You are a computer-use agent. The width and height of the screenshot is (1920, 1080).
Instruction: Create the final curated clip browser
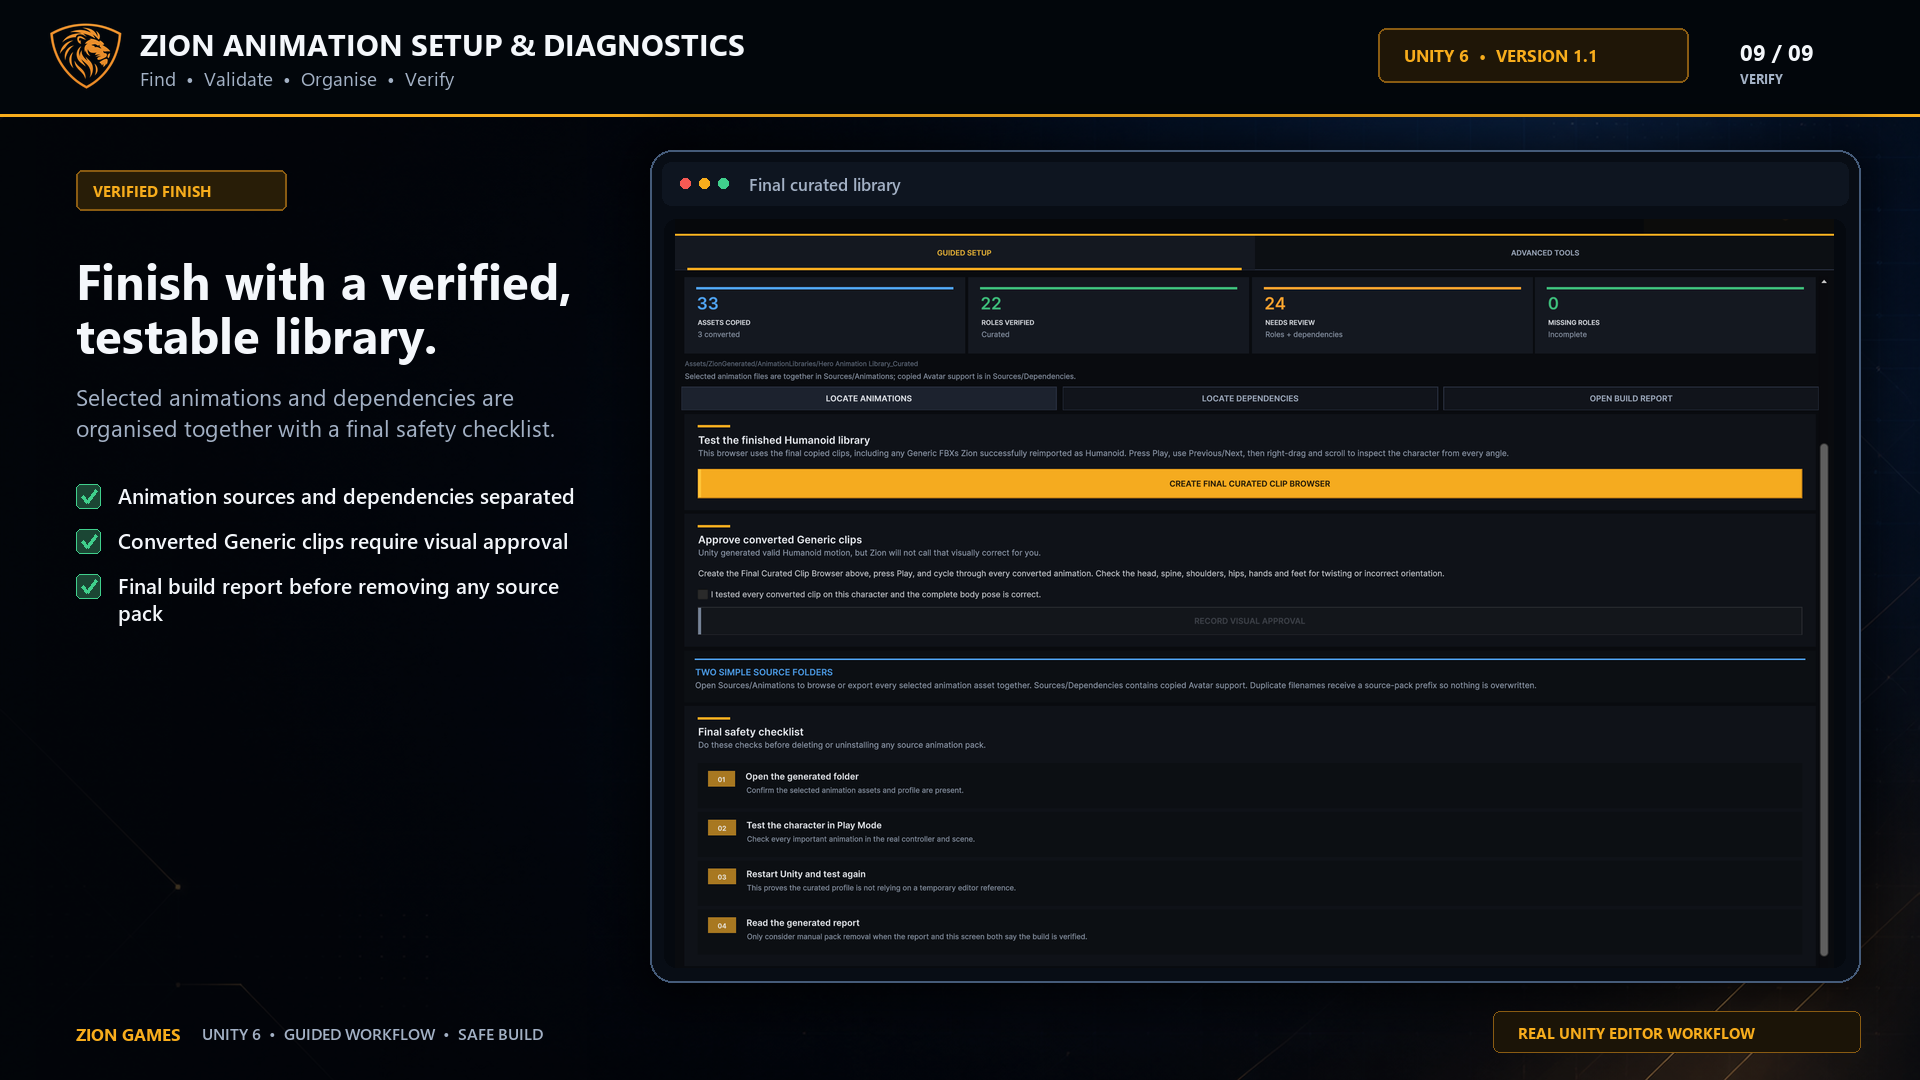pyautogui.click(x=1249, y=484)
